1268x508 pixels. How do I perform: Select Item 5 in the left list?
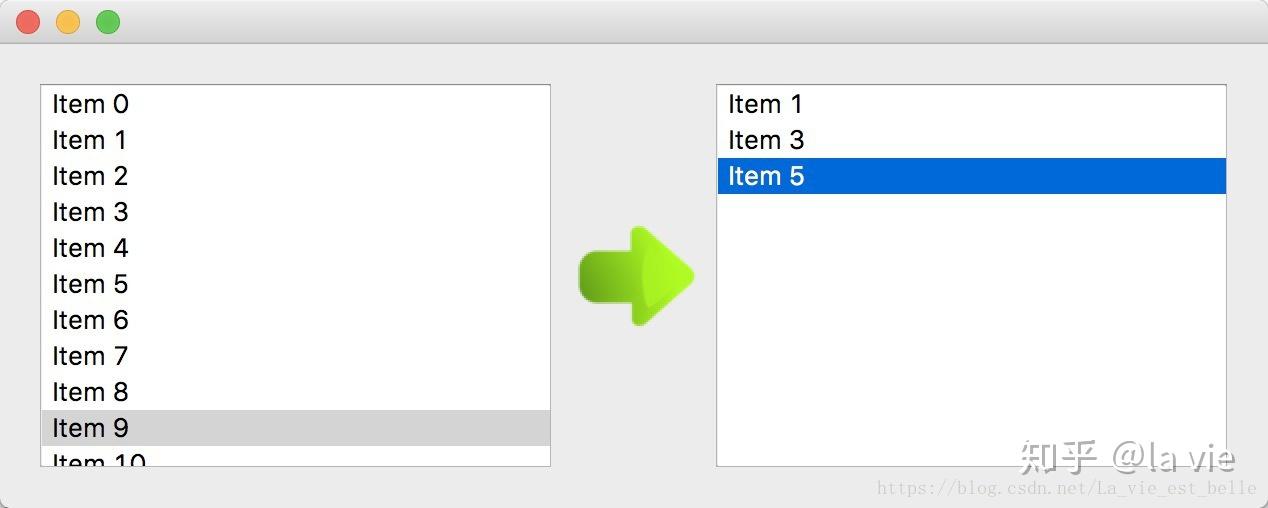[x=91, y=284]
